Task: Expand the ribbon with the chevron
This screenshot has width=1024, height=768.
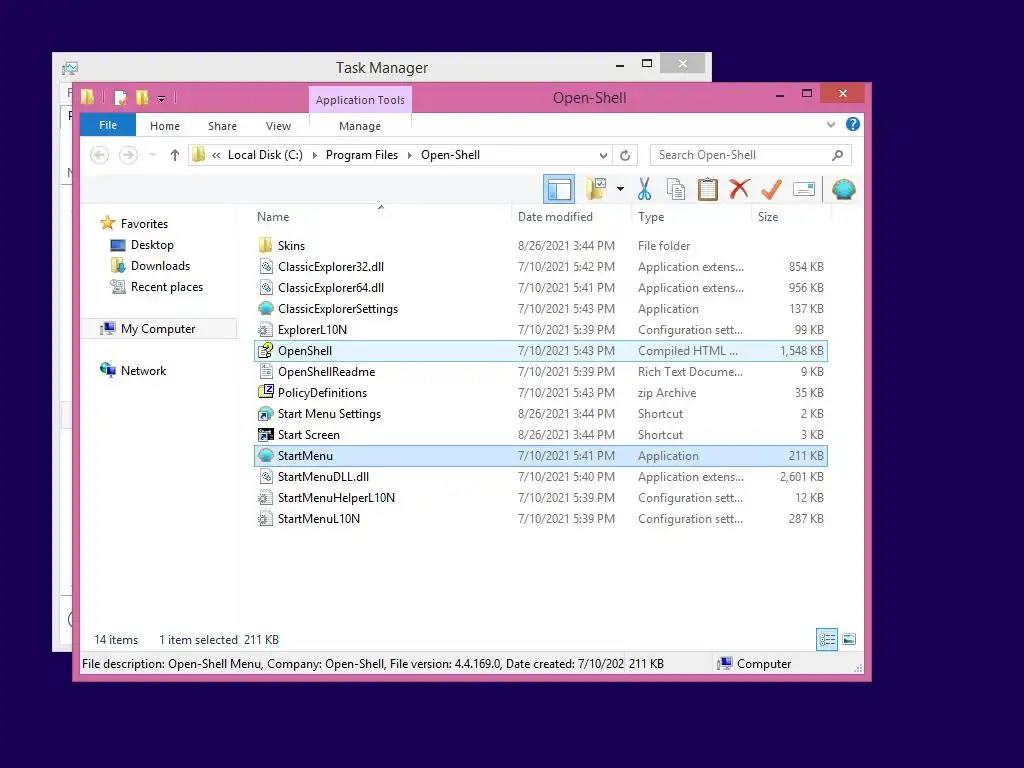Action: coord(831,124)
